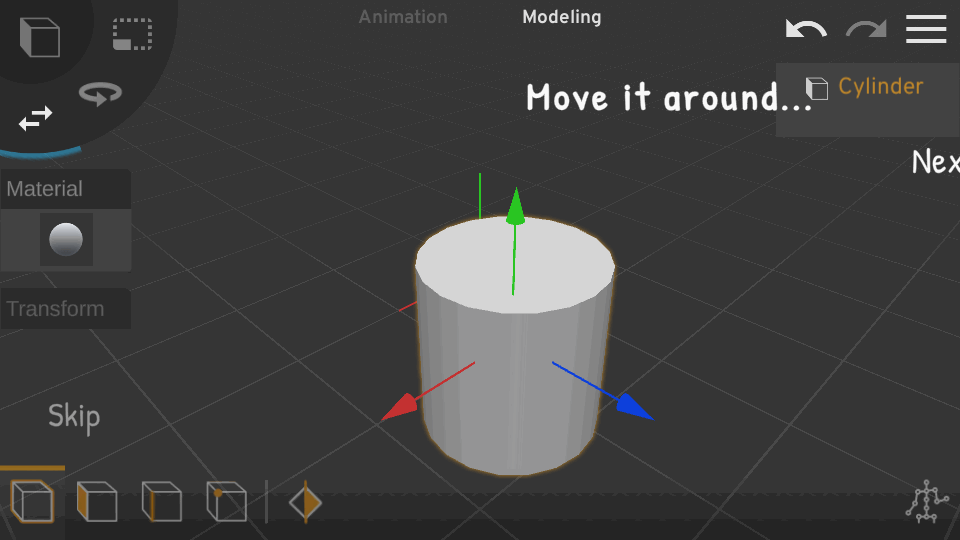Expand the Transform panel

66,309
